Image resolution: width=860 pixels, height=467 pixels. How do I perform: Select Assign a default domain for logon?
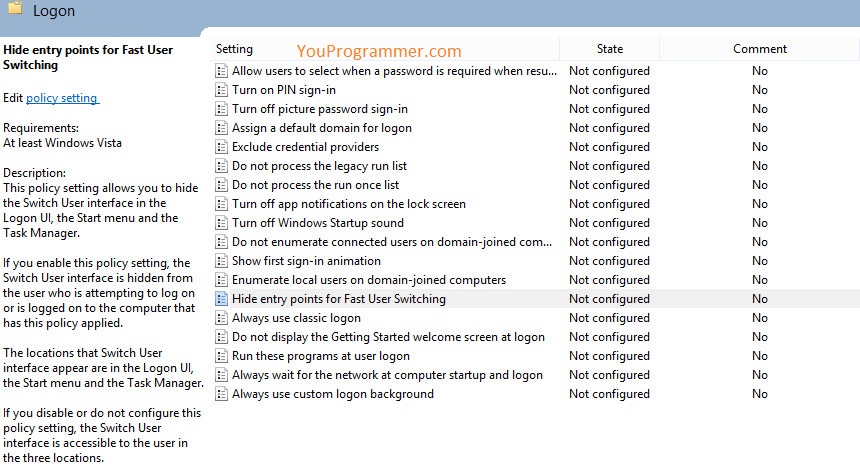coord(321,128)
